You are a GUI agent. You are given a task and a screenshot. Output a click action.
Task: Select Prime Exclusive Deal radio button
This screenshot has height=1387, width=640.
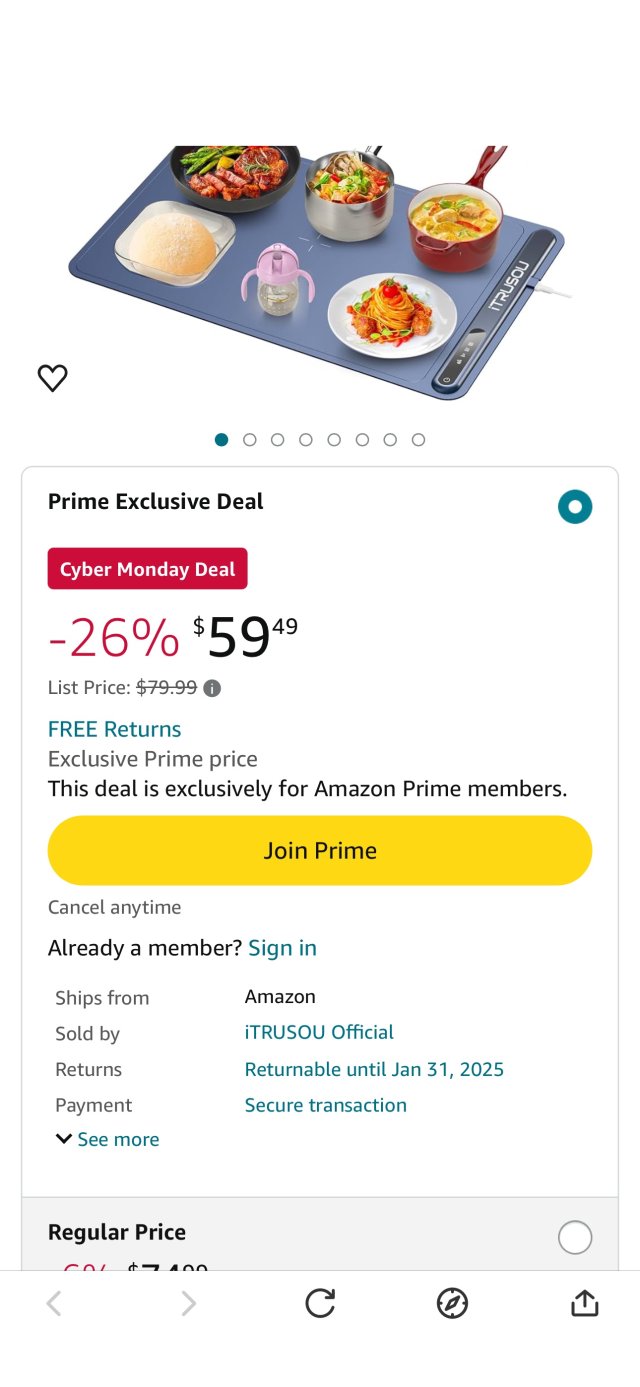pyautogui.click(x=575, y=507)
